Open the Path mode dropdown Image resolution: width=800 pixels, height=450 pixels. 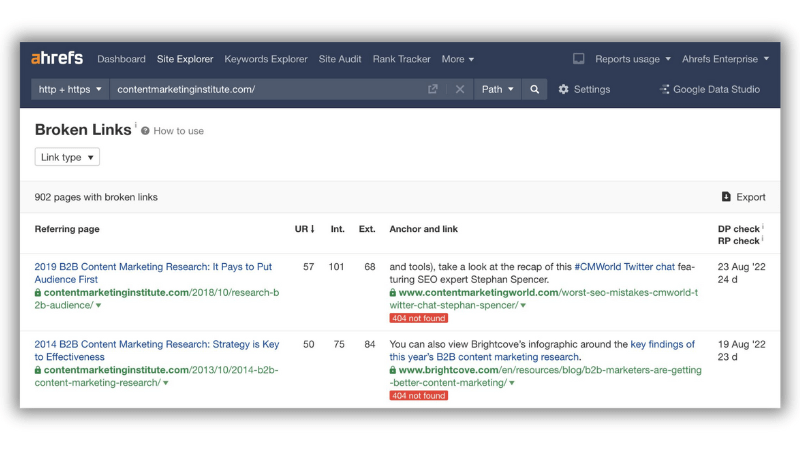coord(497,89)
